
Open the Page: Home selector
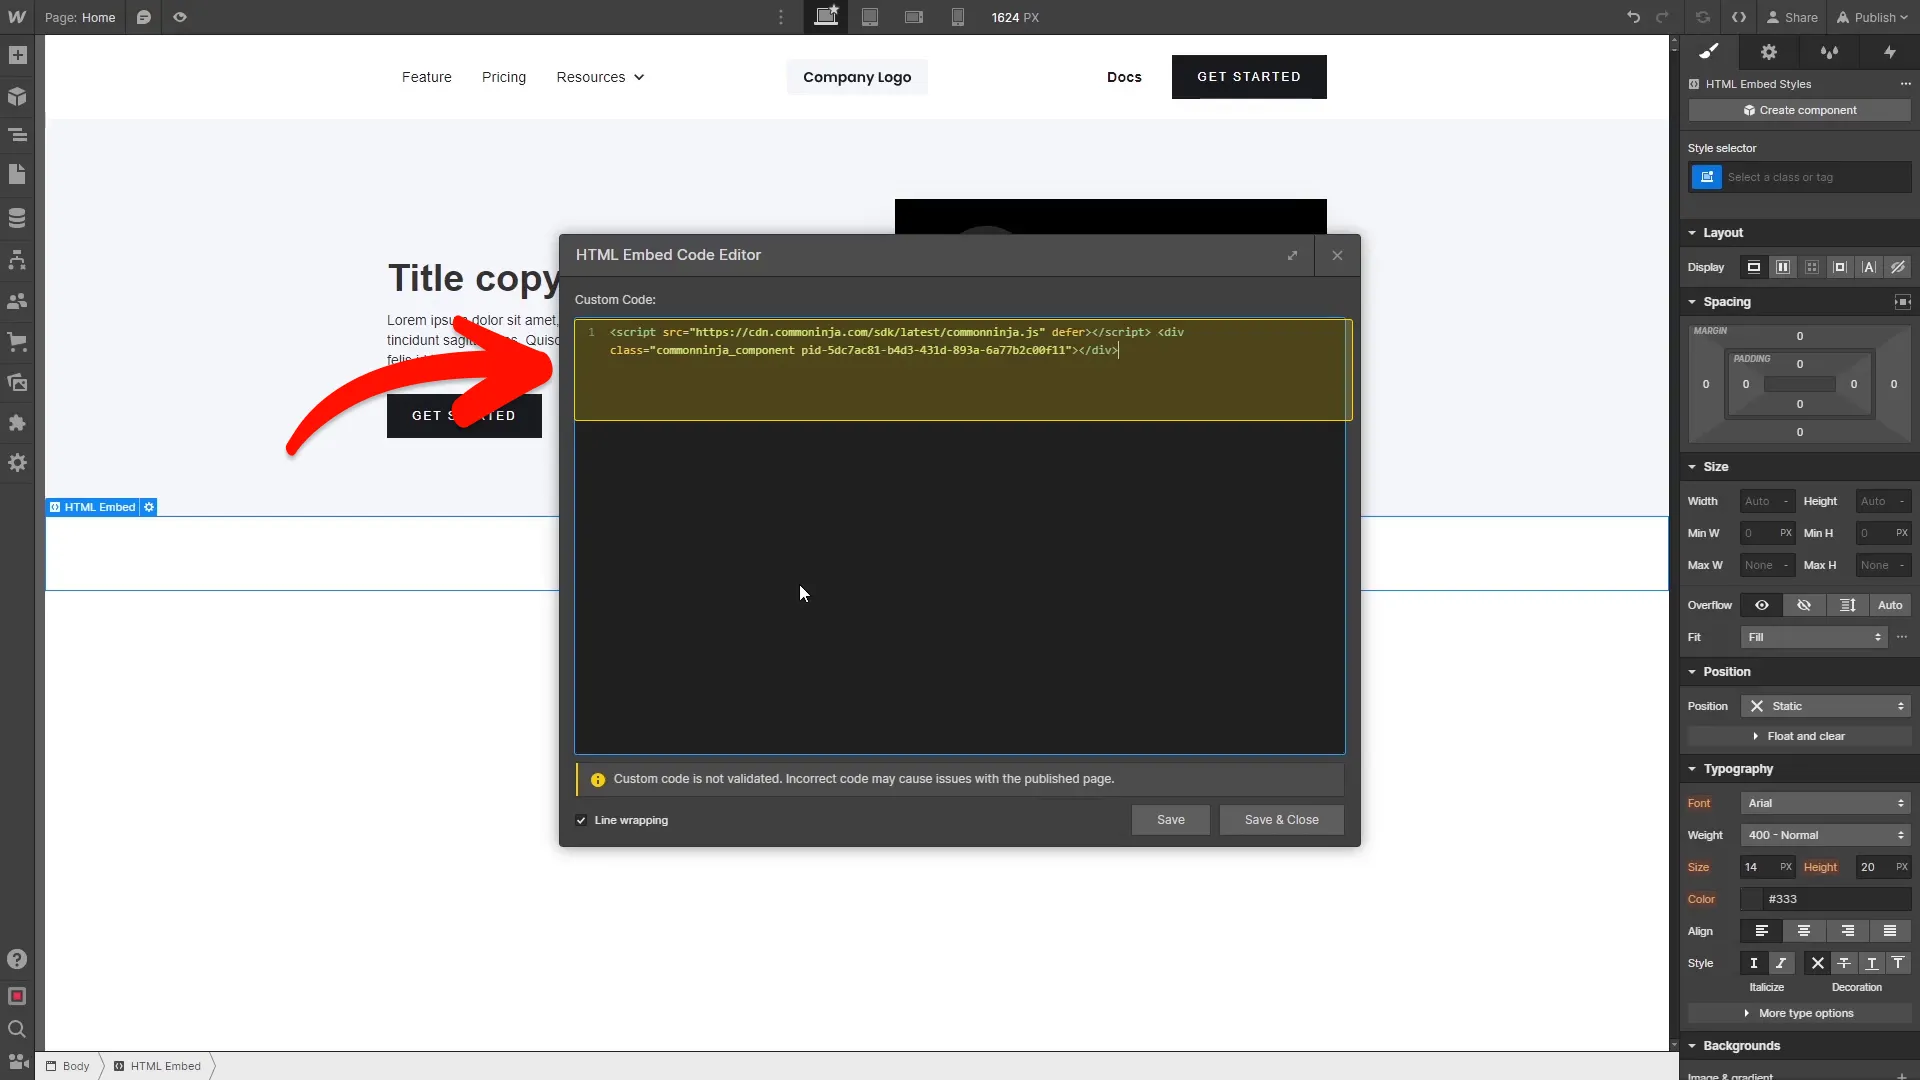click(x=80, y=17)
